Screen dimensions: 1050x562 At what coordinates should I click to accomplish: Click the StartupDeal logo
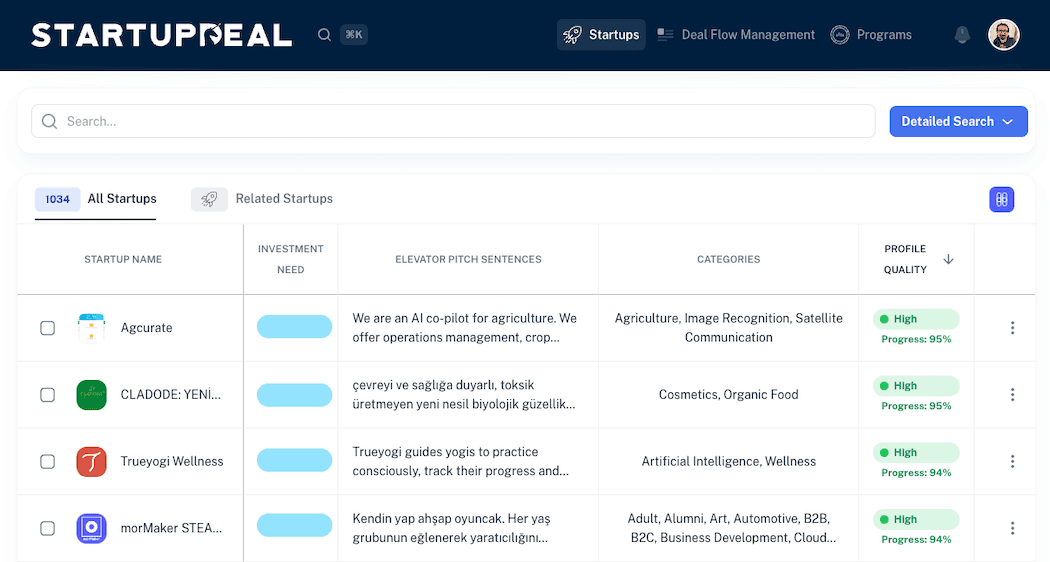(x=161, y=35)
